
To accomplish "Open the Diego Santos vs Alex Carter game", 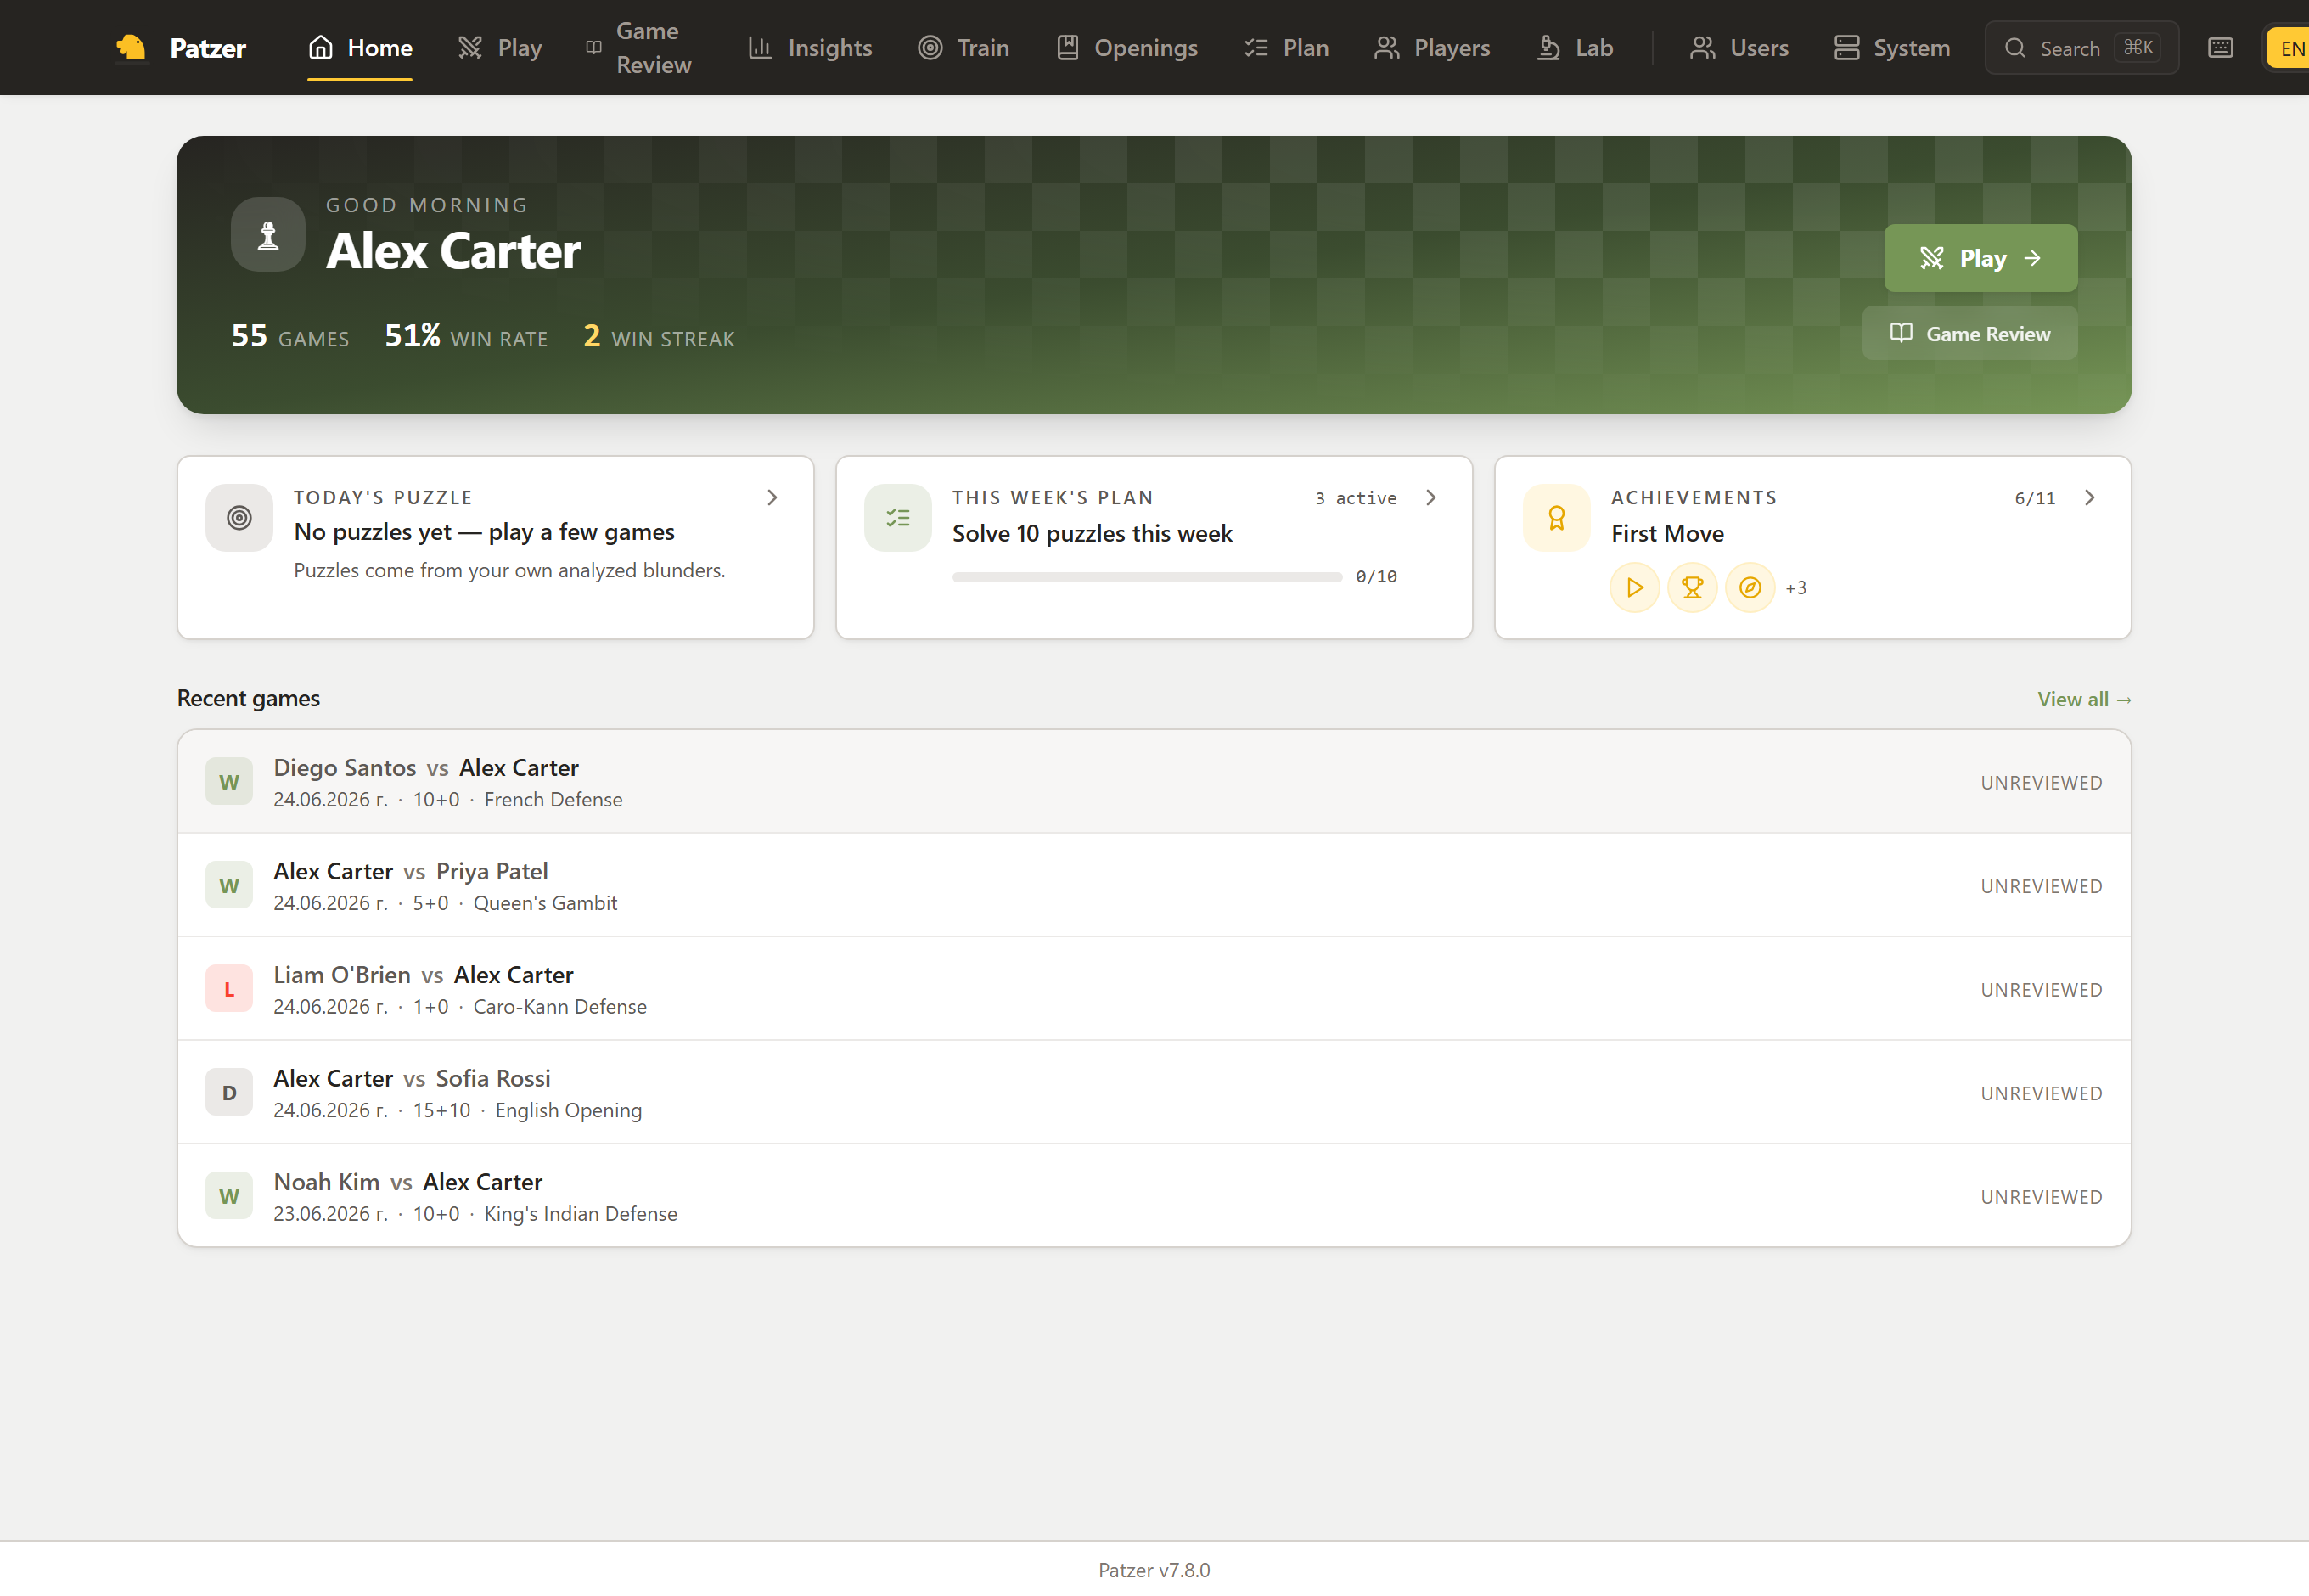I will [x=1154, y=782].
